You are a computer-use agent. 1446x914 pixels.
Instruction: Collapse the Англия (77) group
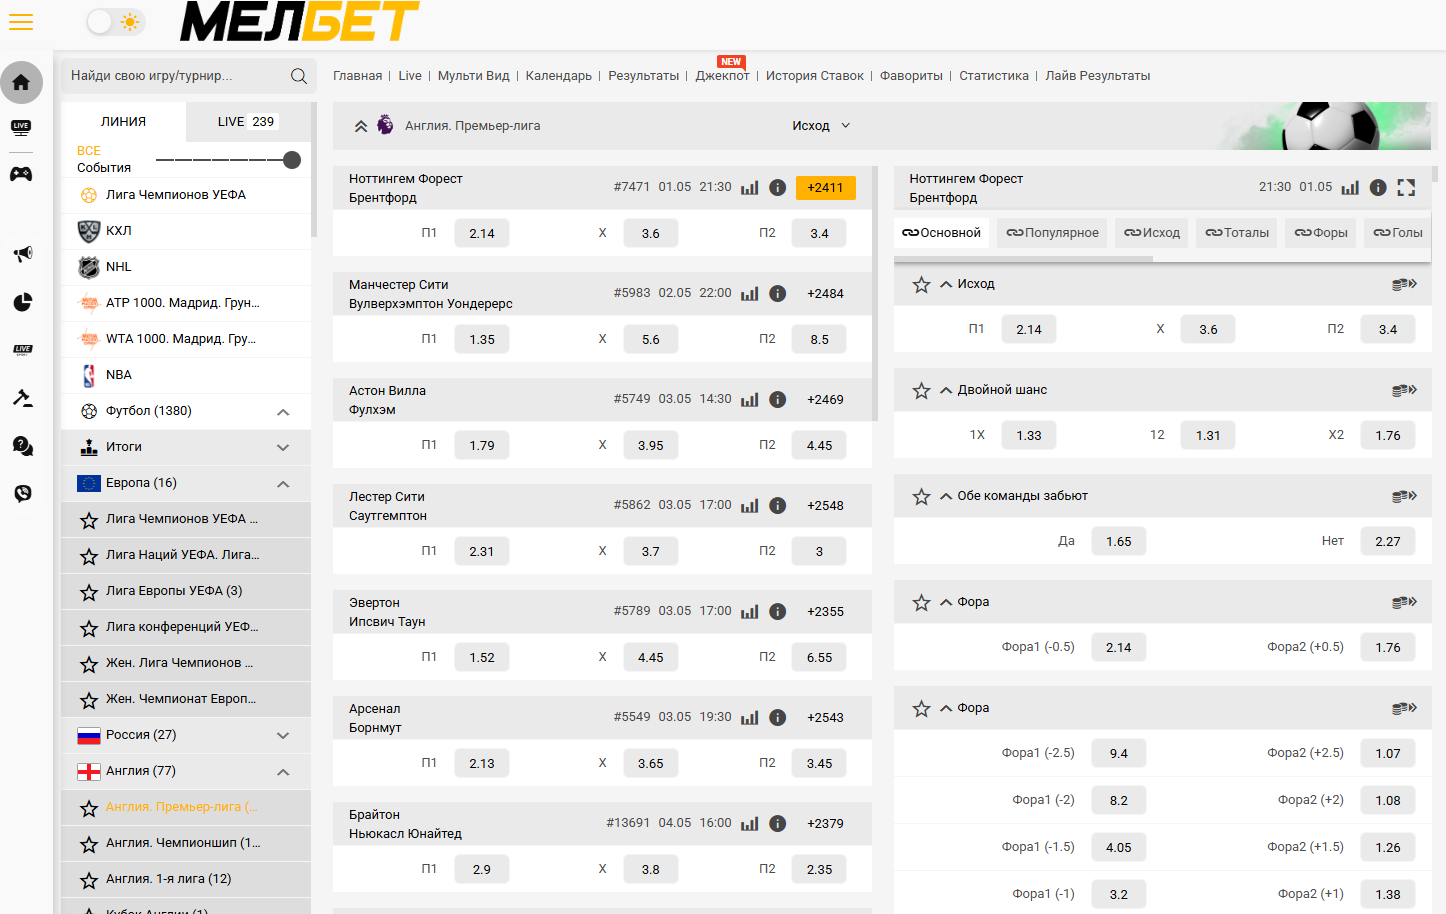click(283, 772)
